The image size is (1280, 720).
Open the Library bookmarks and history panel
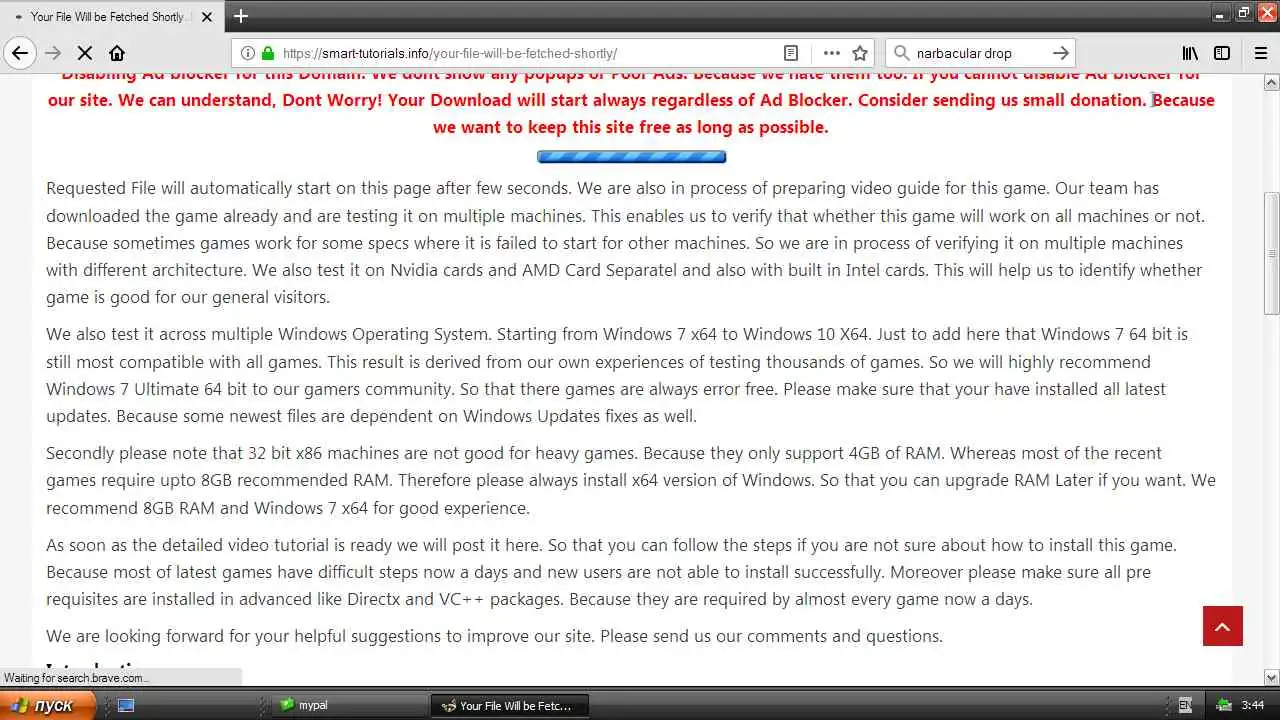pos(1190,53)
